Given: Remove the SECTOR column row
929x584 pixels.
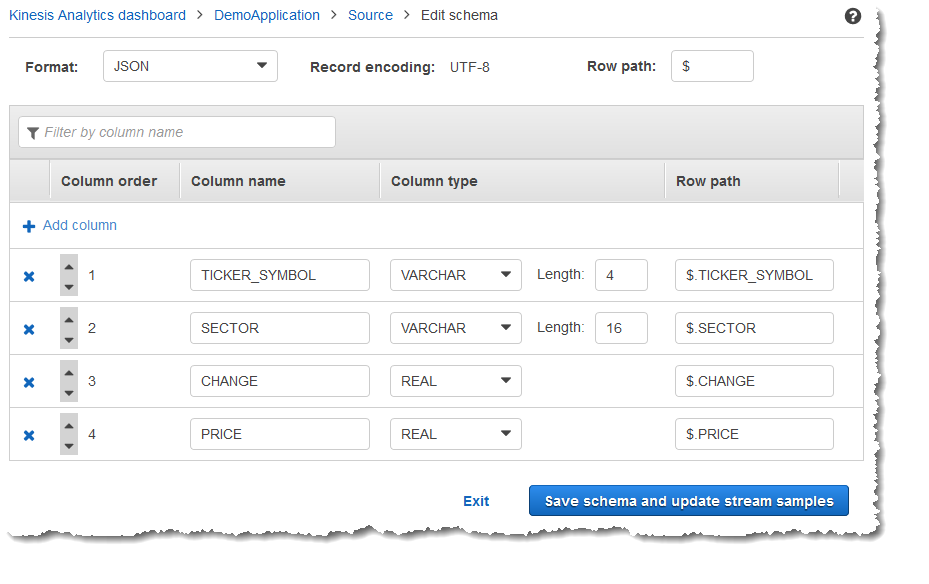Looking at the screenshot, I should tap(28, 328).
